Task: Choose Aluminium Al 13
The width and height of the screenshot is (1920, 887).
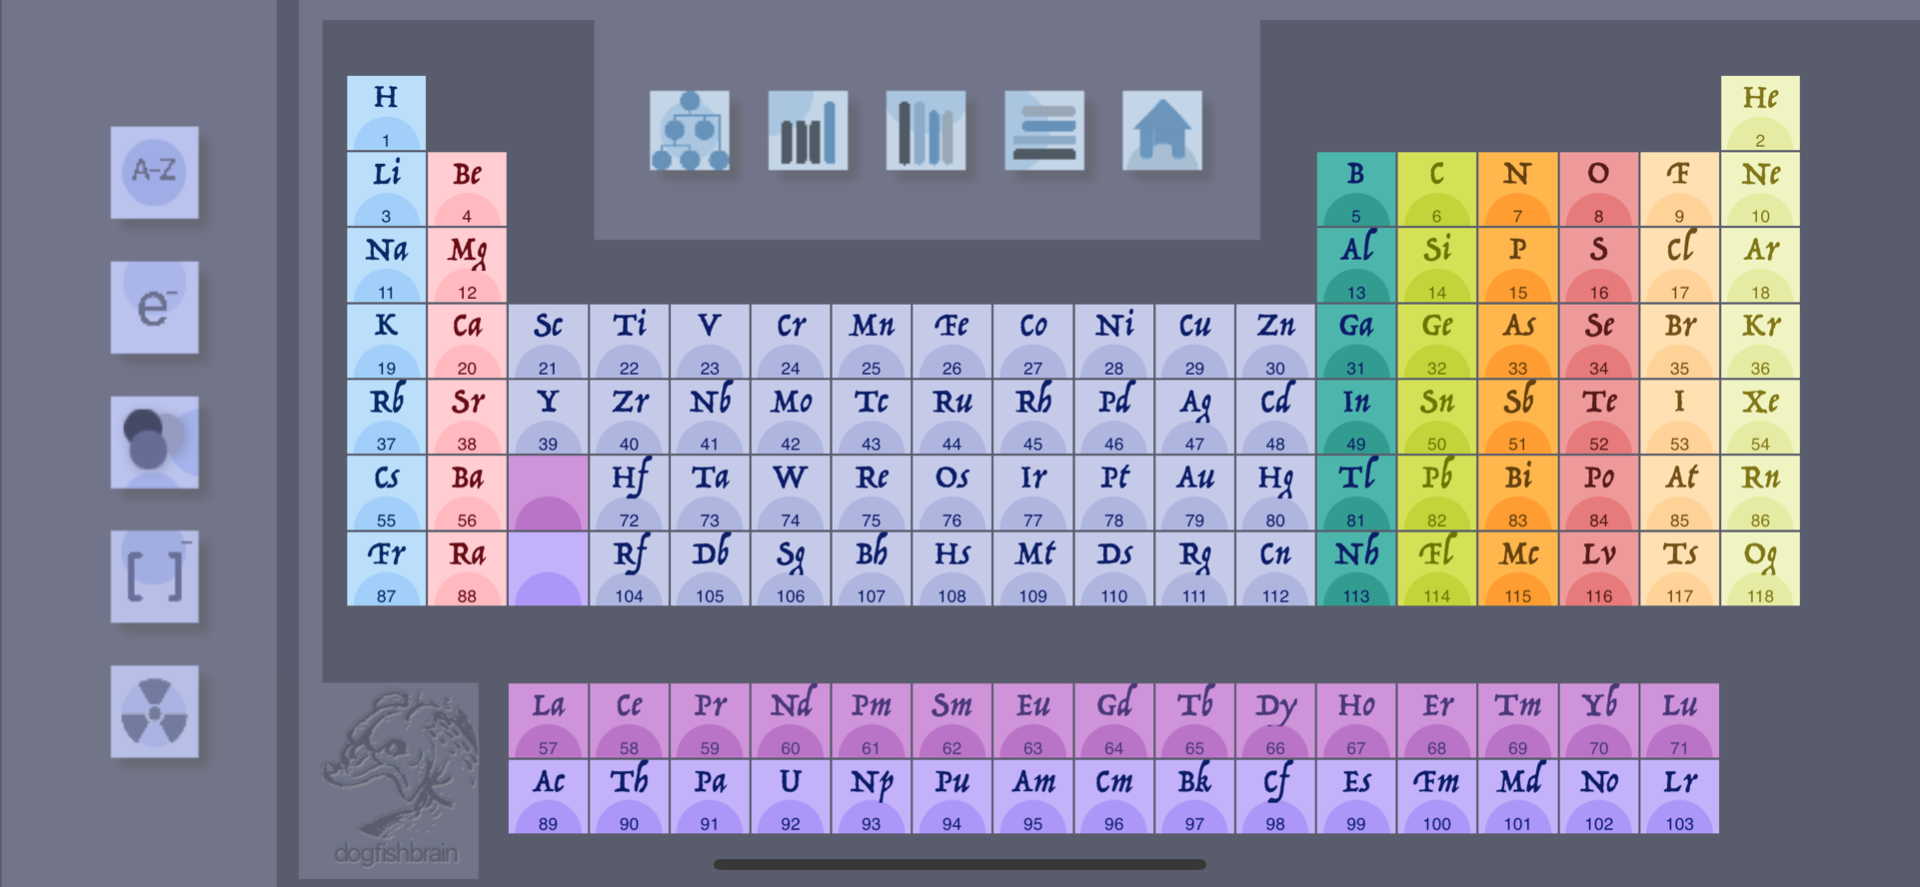Action: coord(1356,265)
